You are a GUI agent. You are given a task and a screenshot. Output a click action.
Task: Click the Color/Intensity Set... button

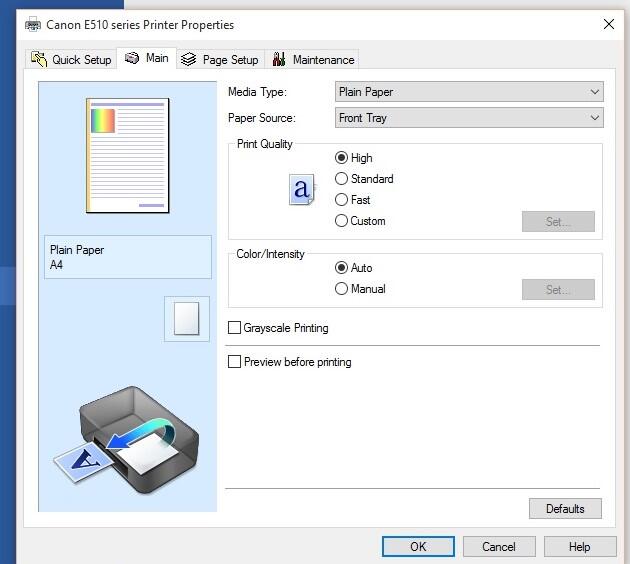(x=558, y=289)
